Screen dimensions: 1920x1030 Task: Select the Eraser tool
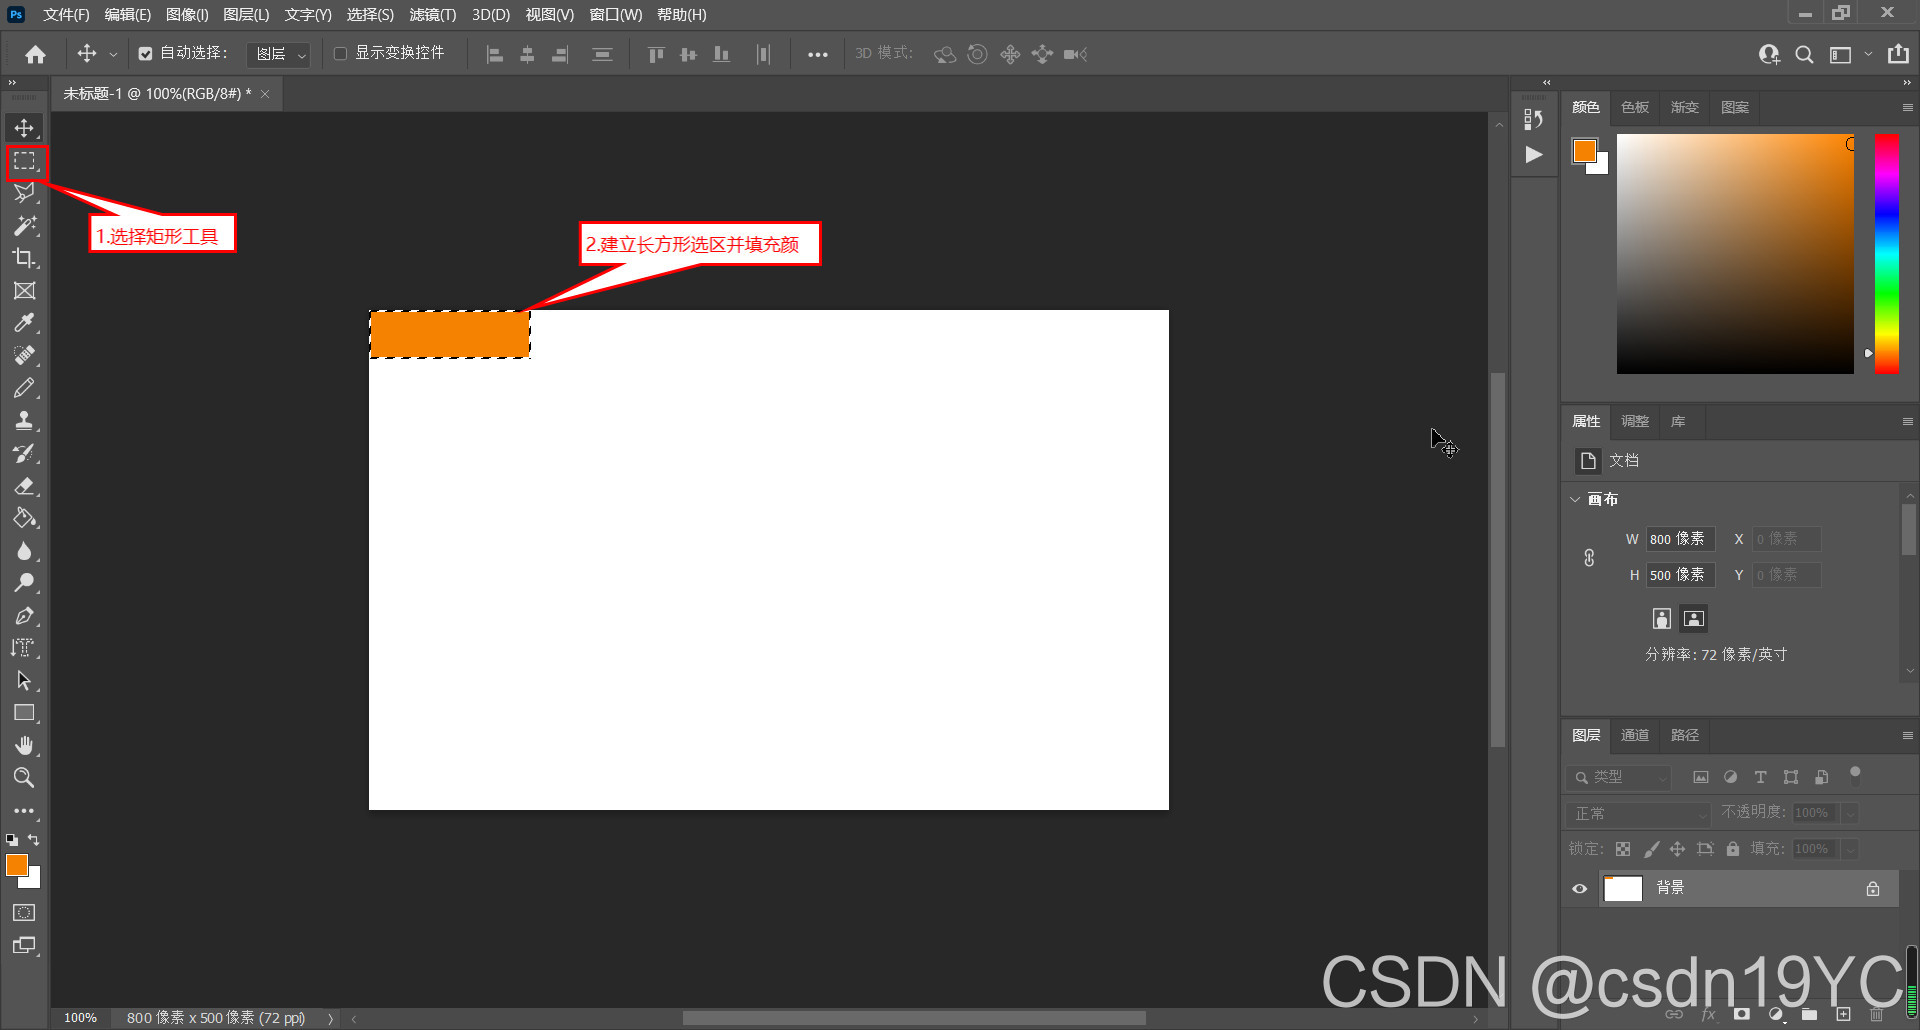[x=24, y=486]
